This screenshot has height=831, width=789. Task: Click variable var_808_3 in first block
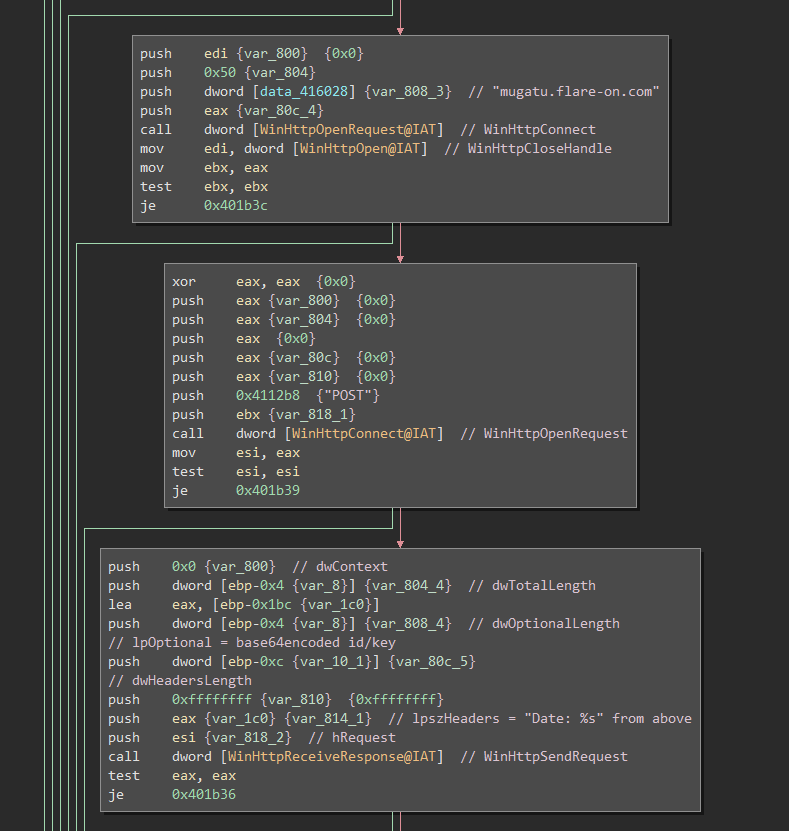pyautogui.click(x=407, y=92)
